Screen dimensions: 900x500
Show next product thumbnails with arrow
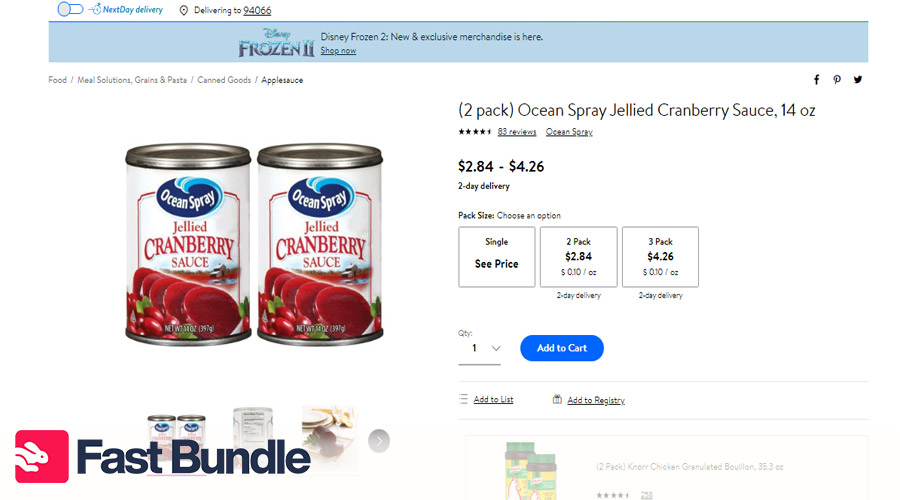click(378, 441)
